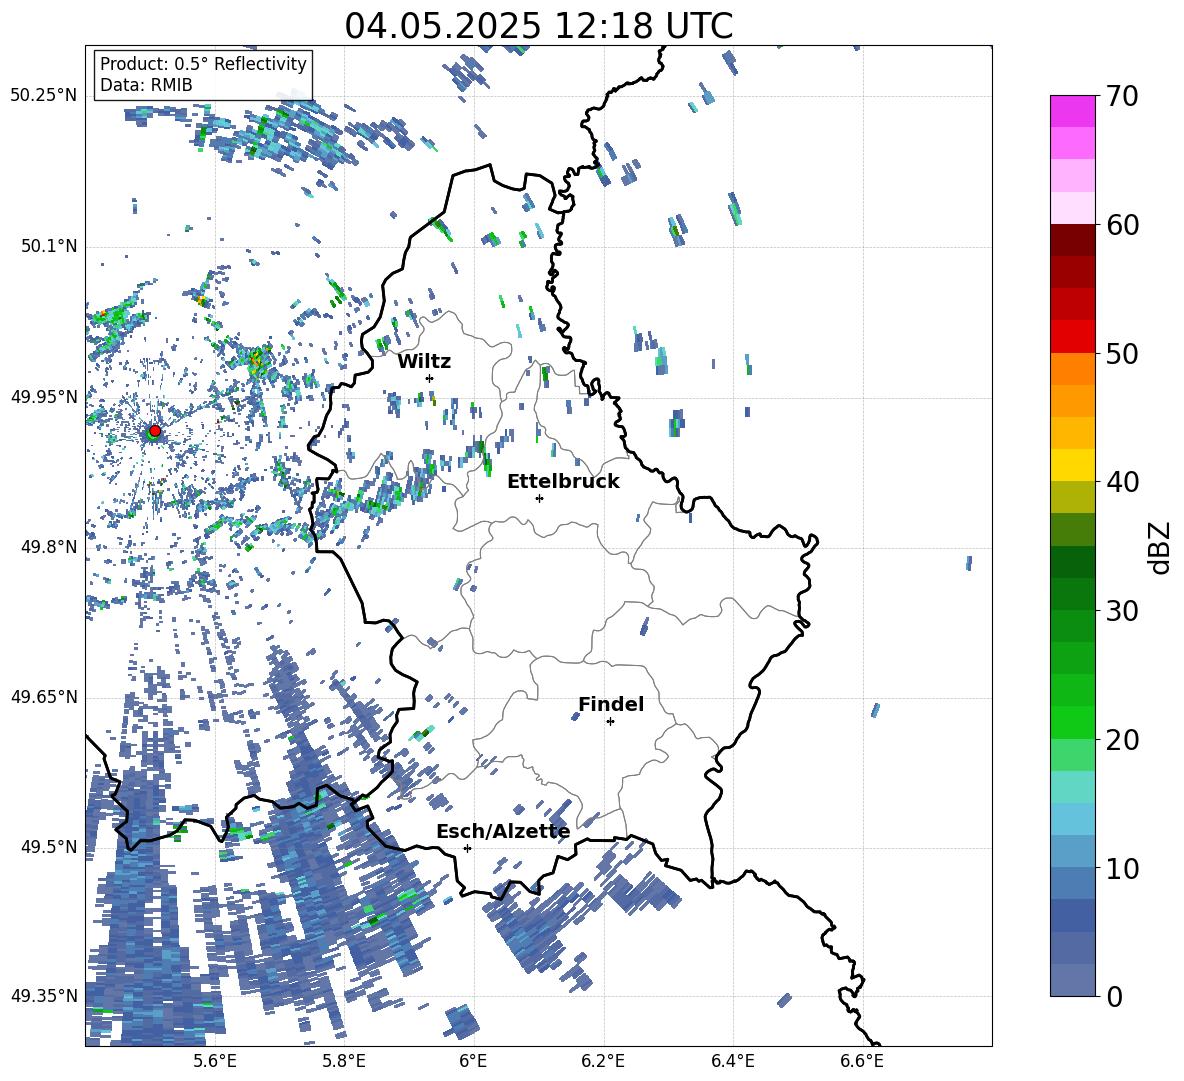Click the 49.95°N latitude label
This screenshot has width=1184, height=1081.
pos(44,397)
